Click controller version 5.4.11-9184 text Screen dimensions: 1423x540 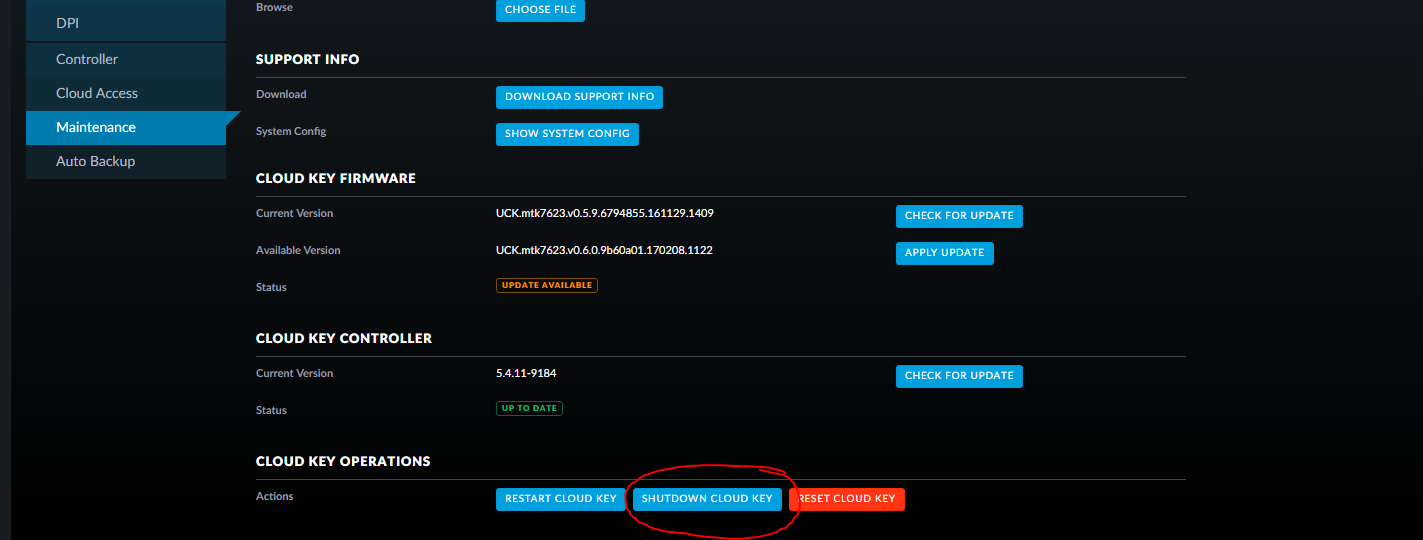tap(526, 373)
